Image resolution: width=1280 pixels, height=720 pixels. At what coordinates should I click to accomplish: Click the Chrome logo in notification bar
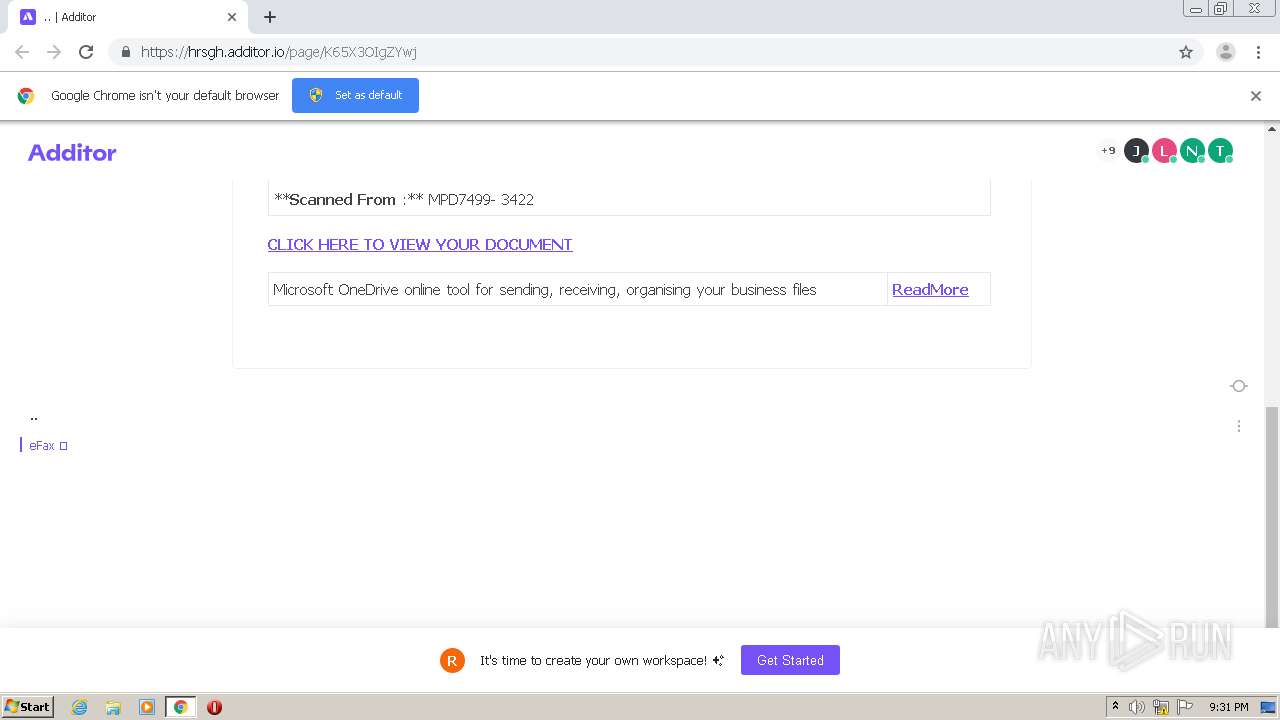click(x=26, y=96)
